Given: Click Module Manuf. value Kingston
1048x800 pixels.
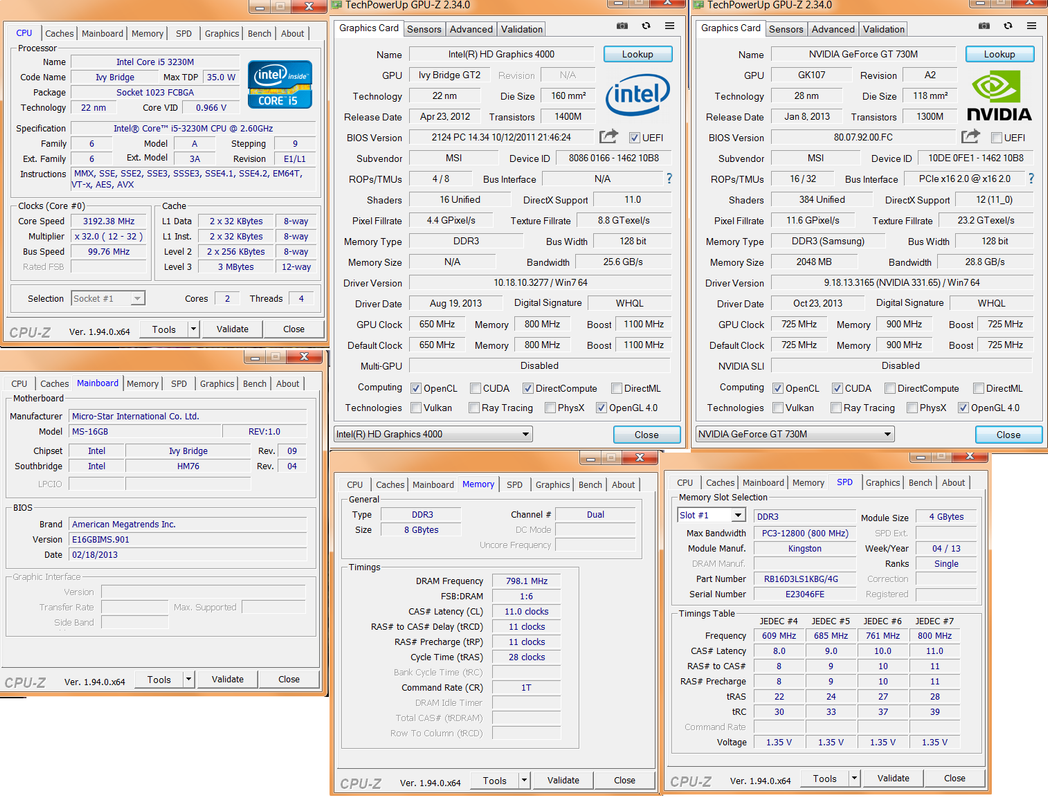Looking at the screenshot, I should coord(805,548).
